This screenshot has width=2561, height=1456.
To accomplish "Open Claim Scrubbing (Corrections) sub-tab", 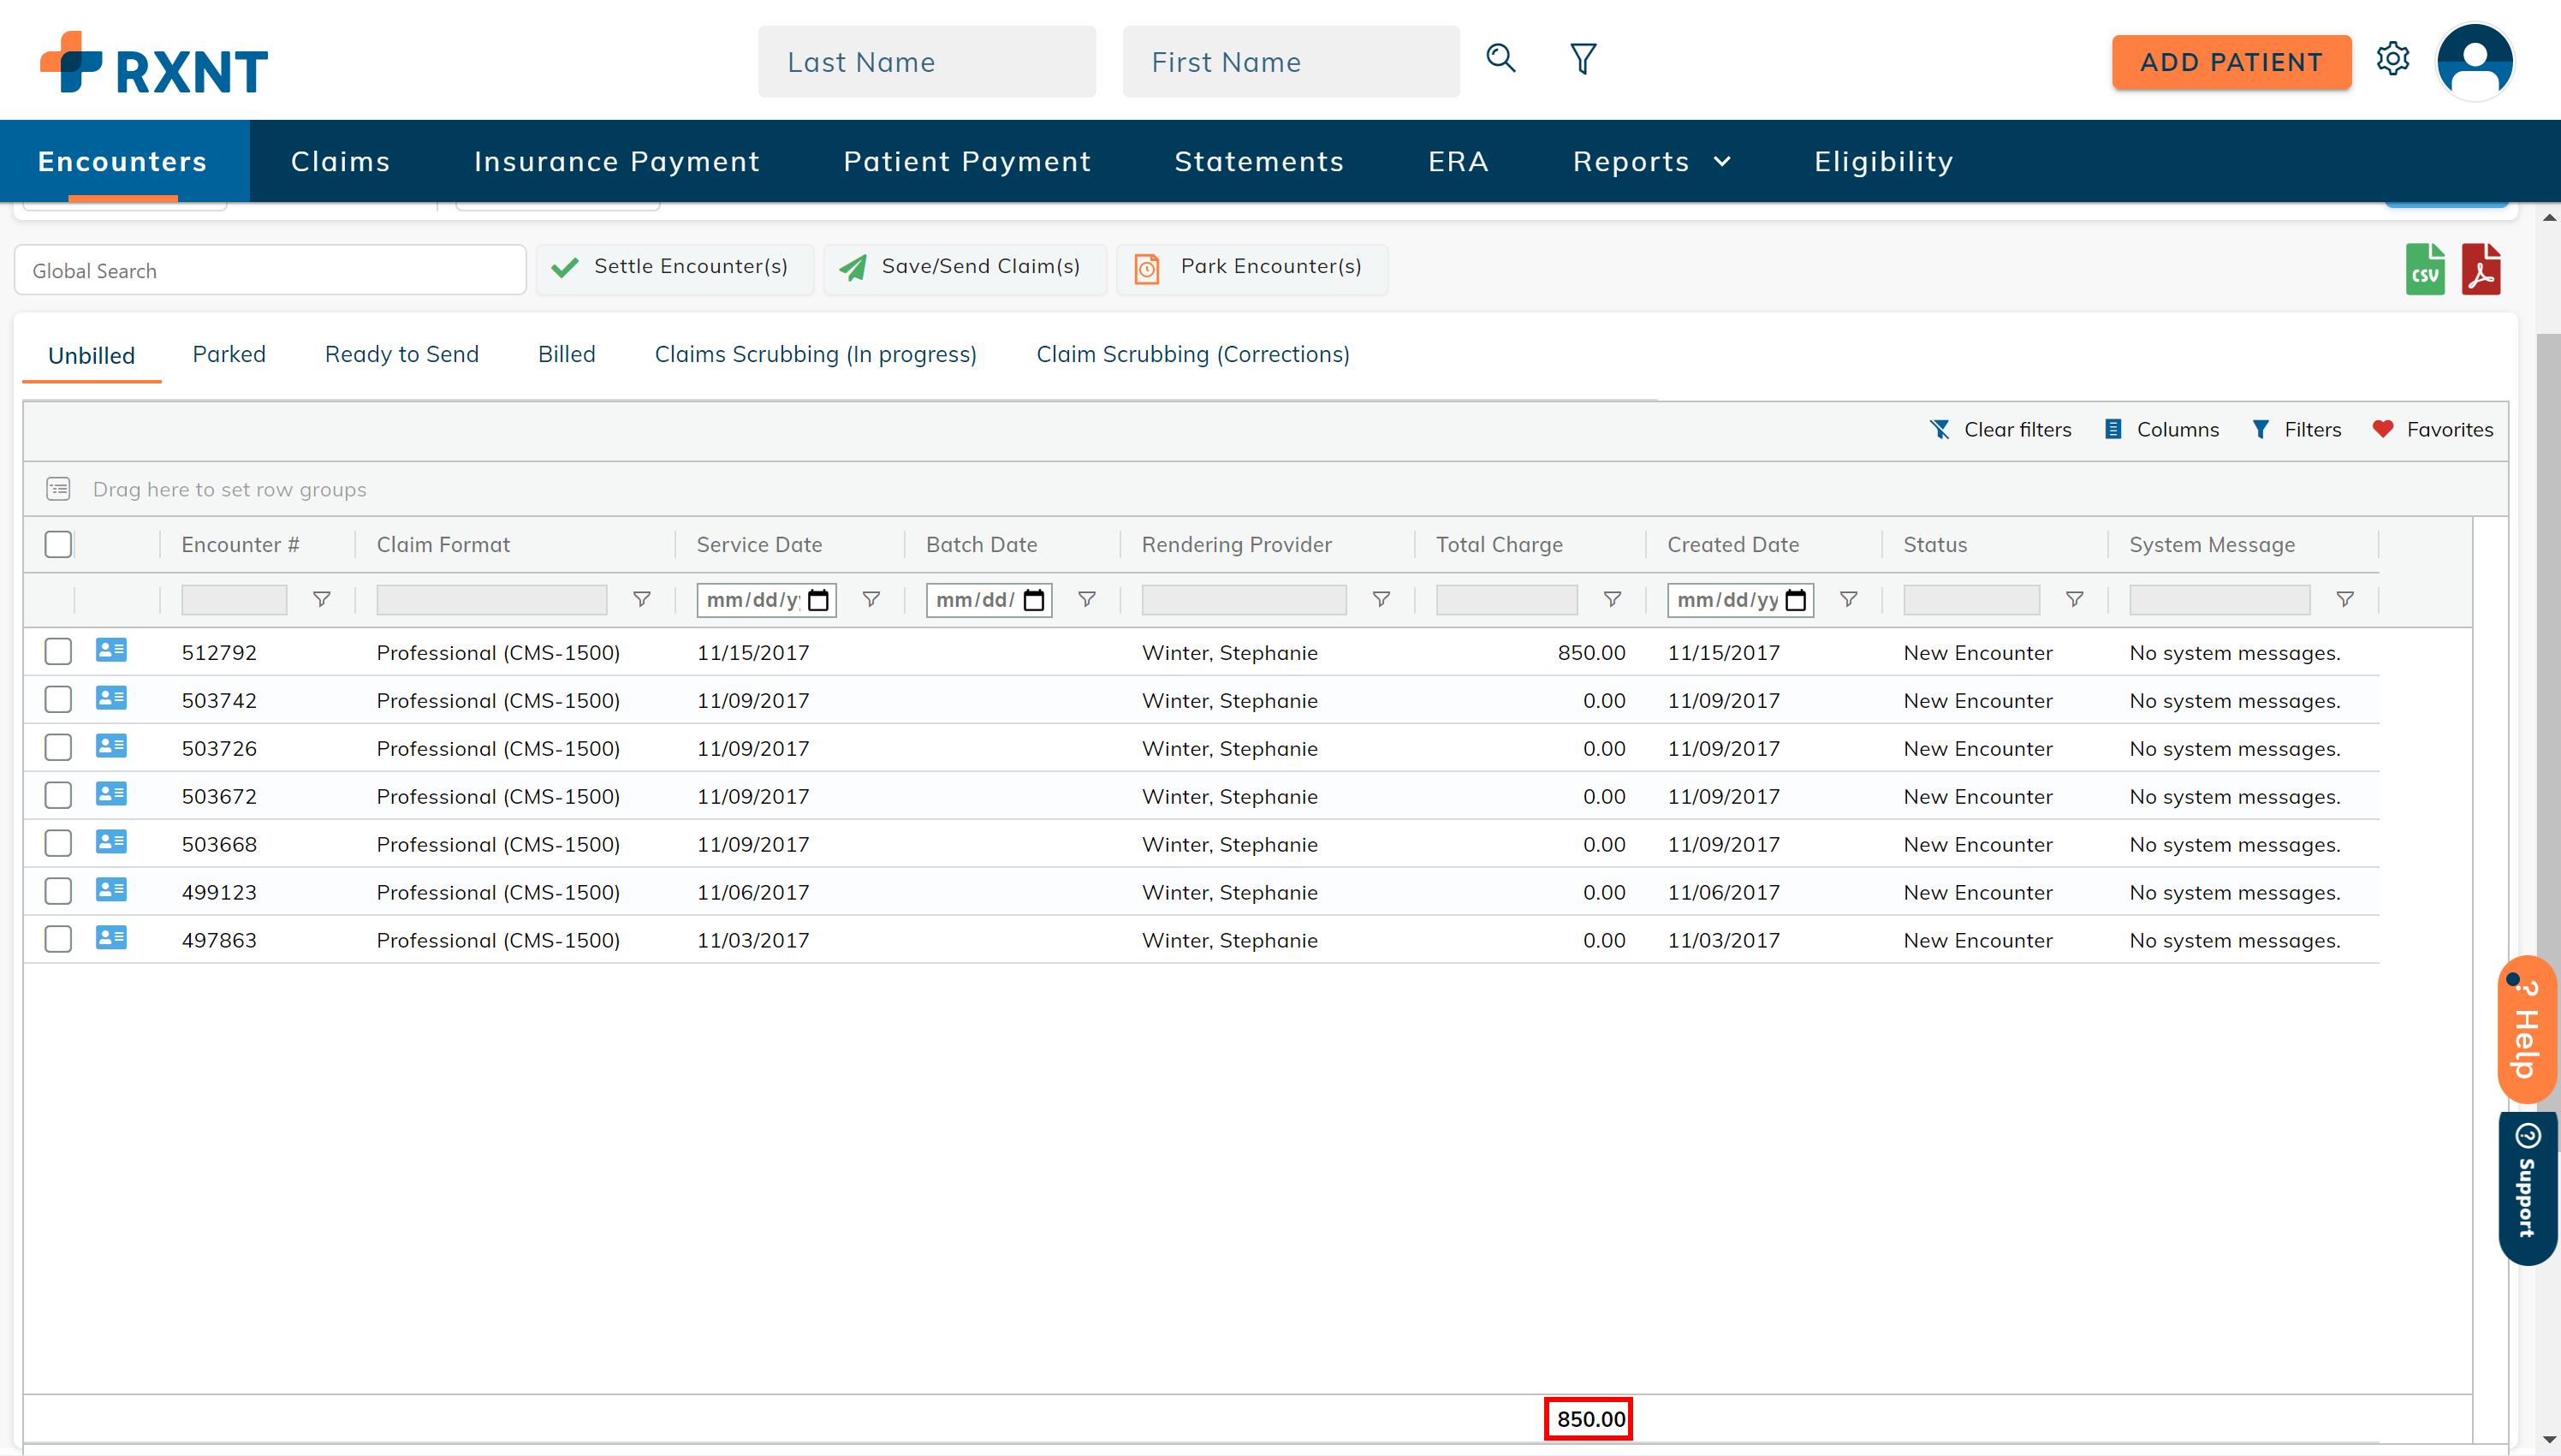I will (1193, 354).
